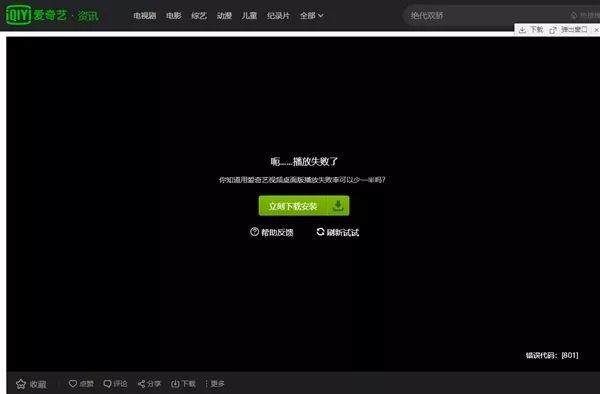The width and height of the screenshot is (600, 394).
Task: Like the video with the heart icon
Action: (73, 383)
